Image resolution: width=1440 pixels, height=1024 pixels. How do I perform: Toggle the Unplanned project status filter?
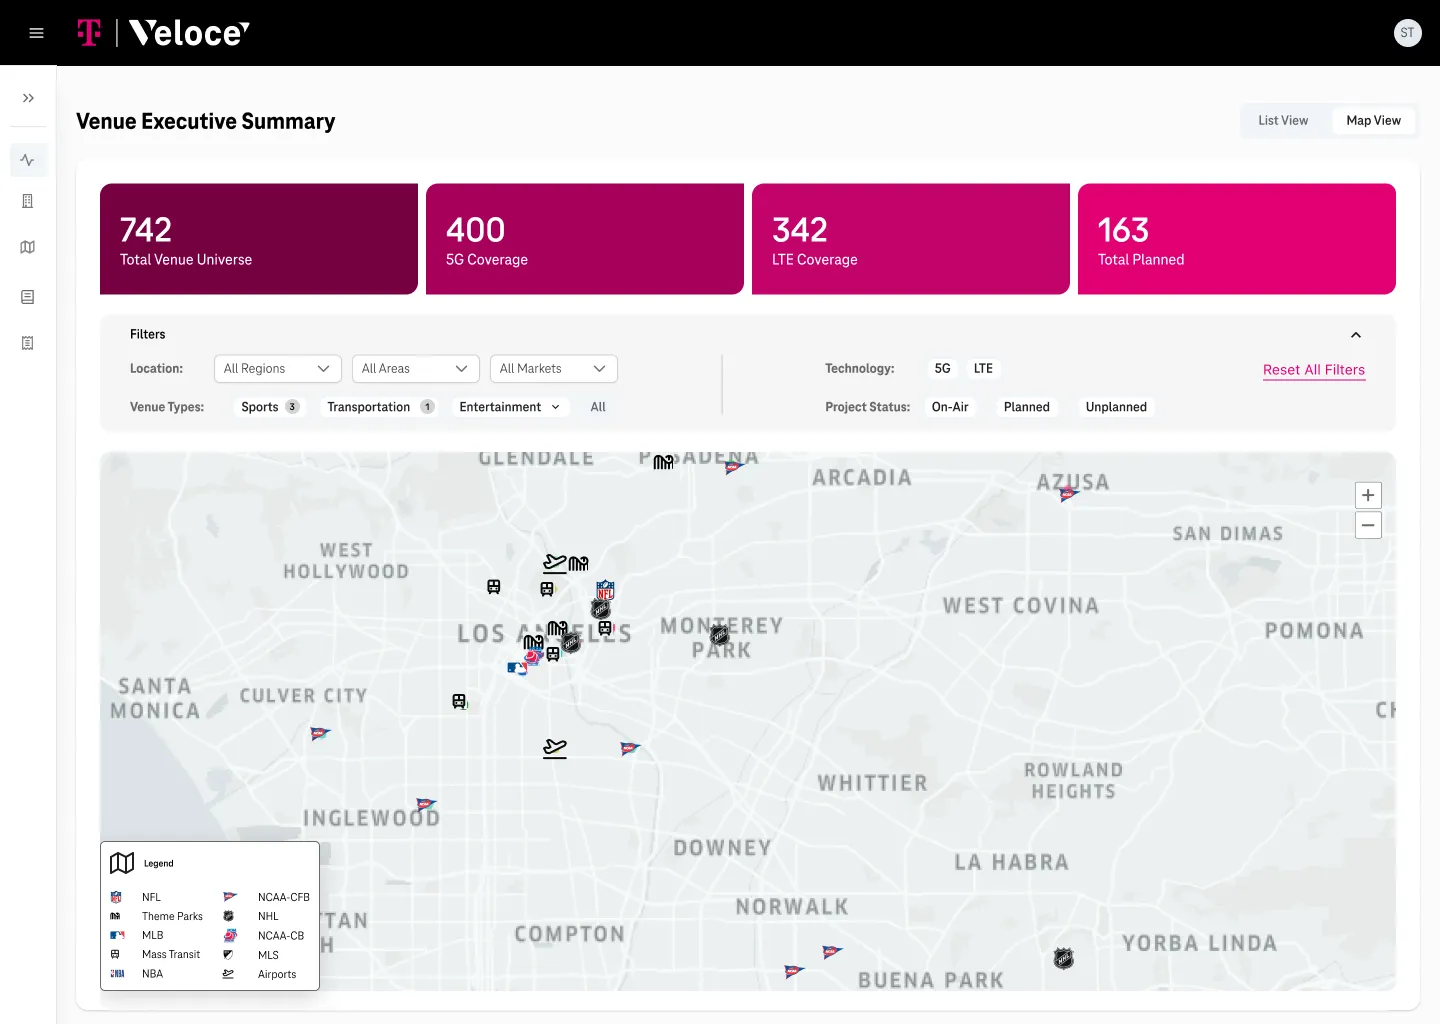click(1116, 407)
